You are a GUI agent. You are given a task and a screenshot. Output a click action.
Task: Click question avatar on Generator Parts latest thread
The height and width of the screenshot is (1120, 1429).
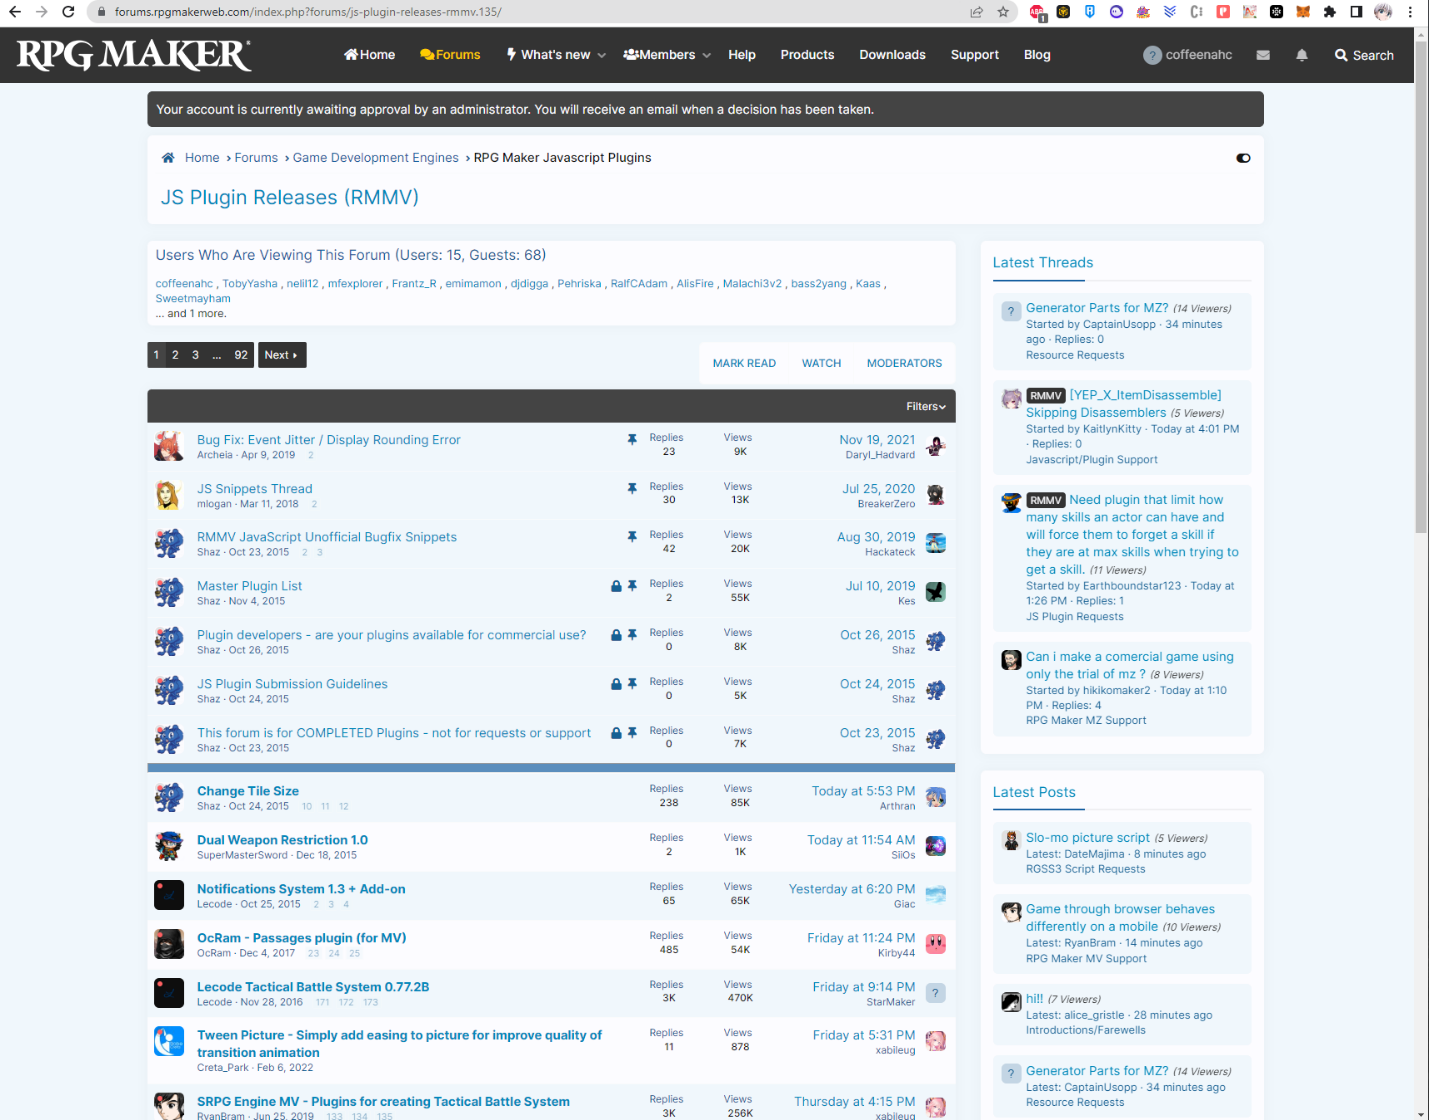pos(1011,311)
